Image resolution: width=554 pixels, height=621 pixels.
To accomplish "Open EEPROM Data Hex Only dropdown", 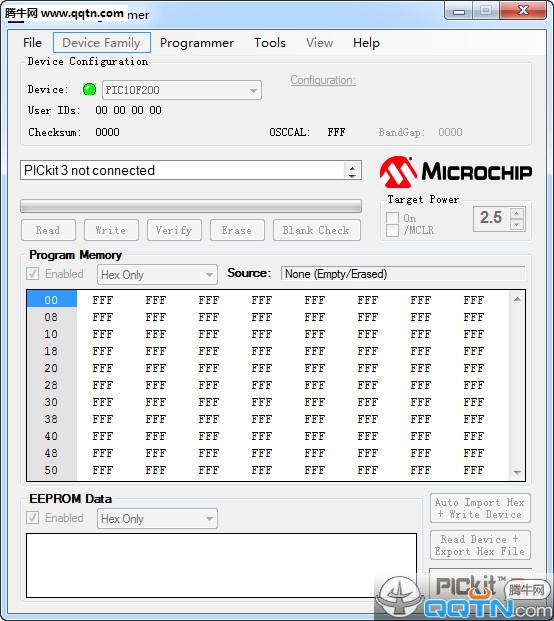I will point(157,518).
